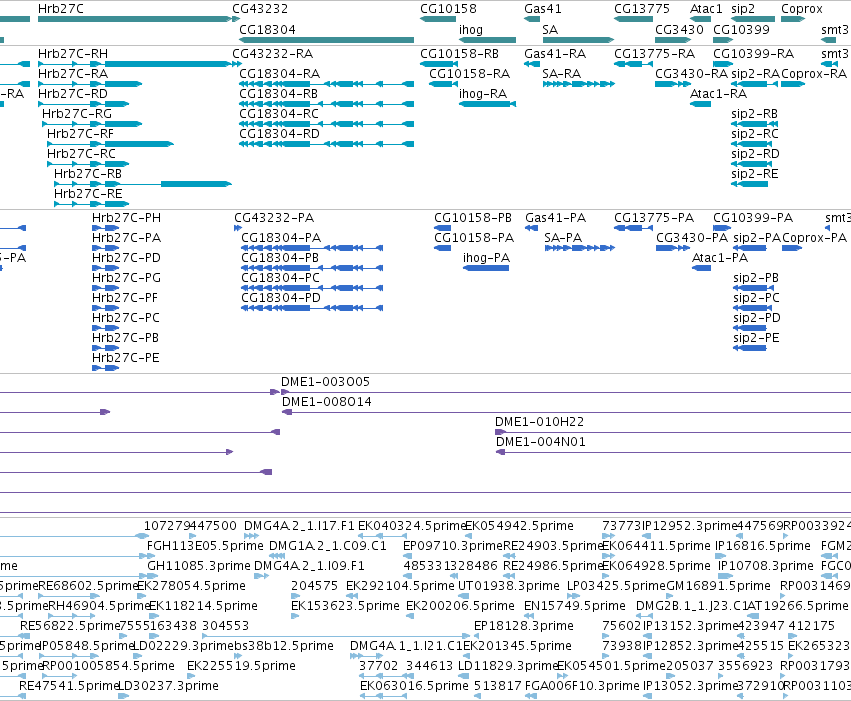Select transcript Hrb27C-RA
Viewport: 851px width, 701px height.
click(90, 84)
